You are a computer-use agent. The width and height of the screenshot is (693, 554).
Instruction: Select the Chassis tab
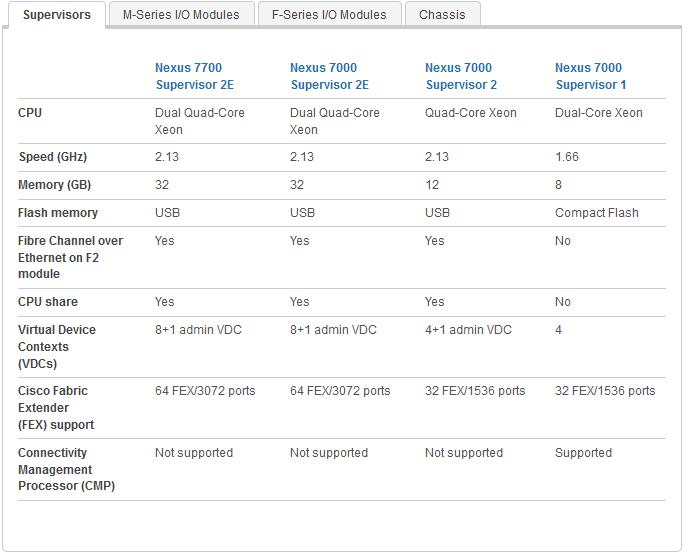click(442, 15)
